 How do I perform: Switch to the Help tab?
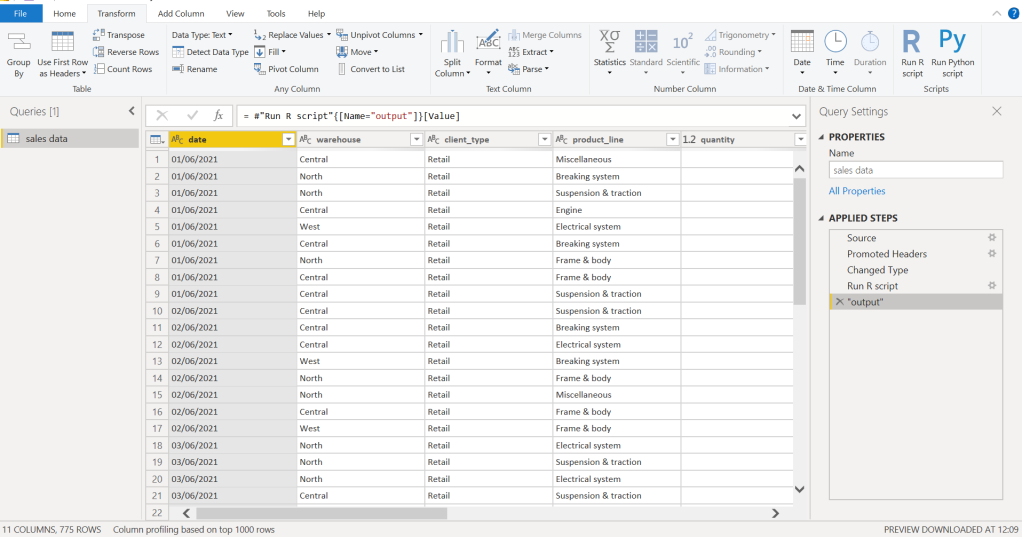coord(316,13)
